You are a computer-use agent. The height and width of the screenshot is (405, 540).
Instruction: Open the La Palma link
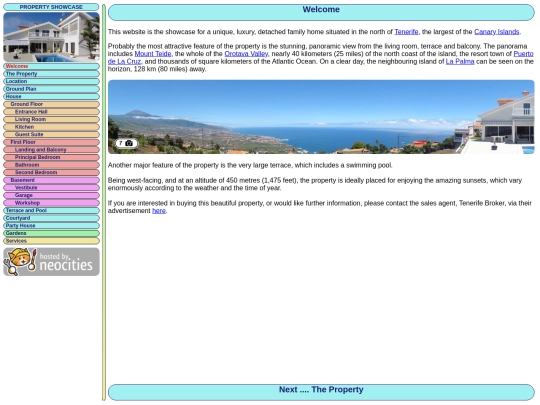click(x=460, y=61)
